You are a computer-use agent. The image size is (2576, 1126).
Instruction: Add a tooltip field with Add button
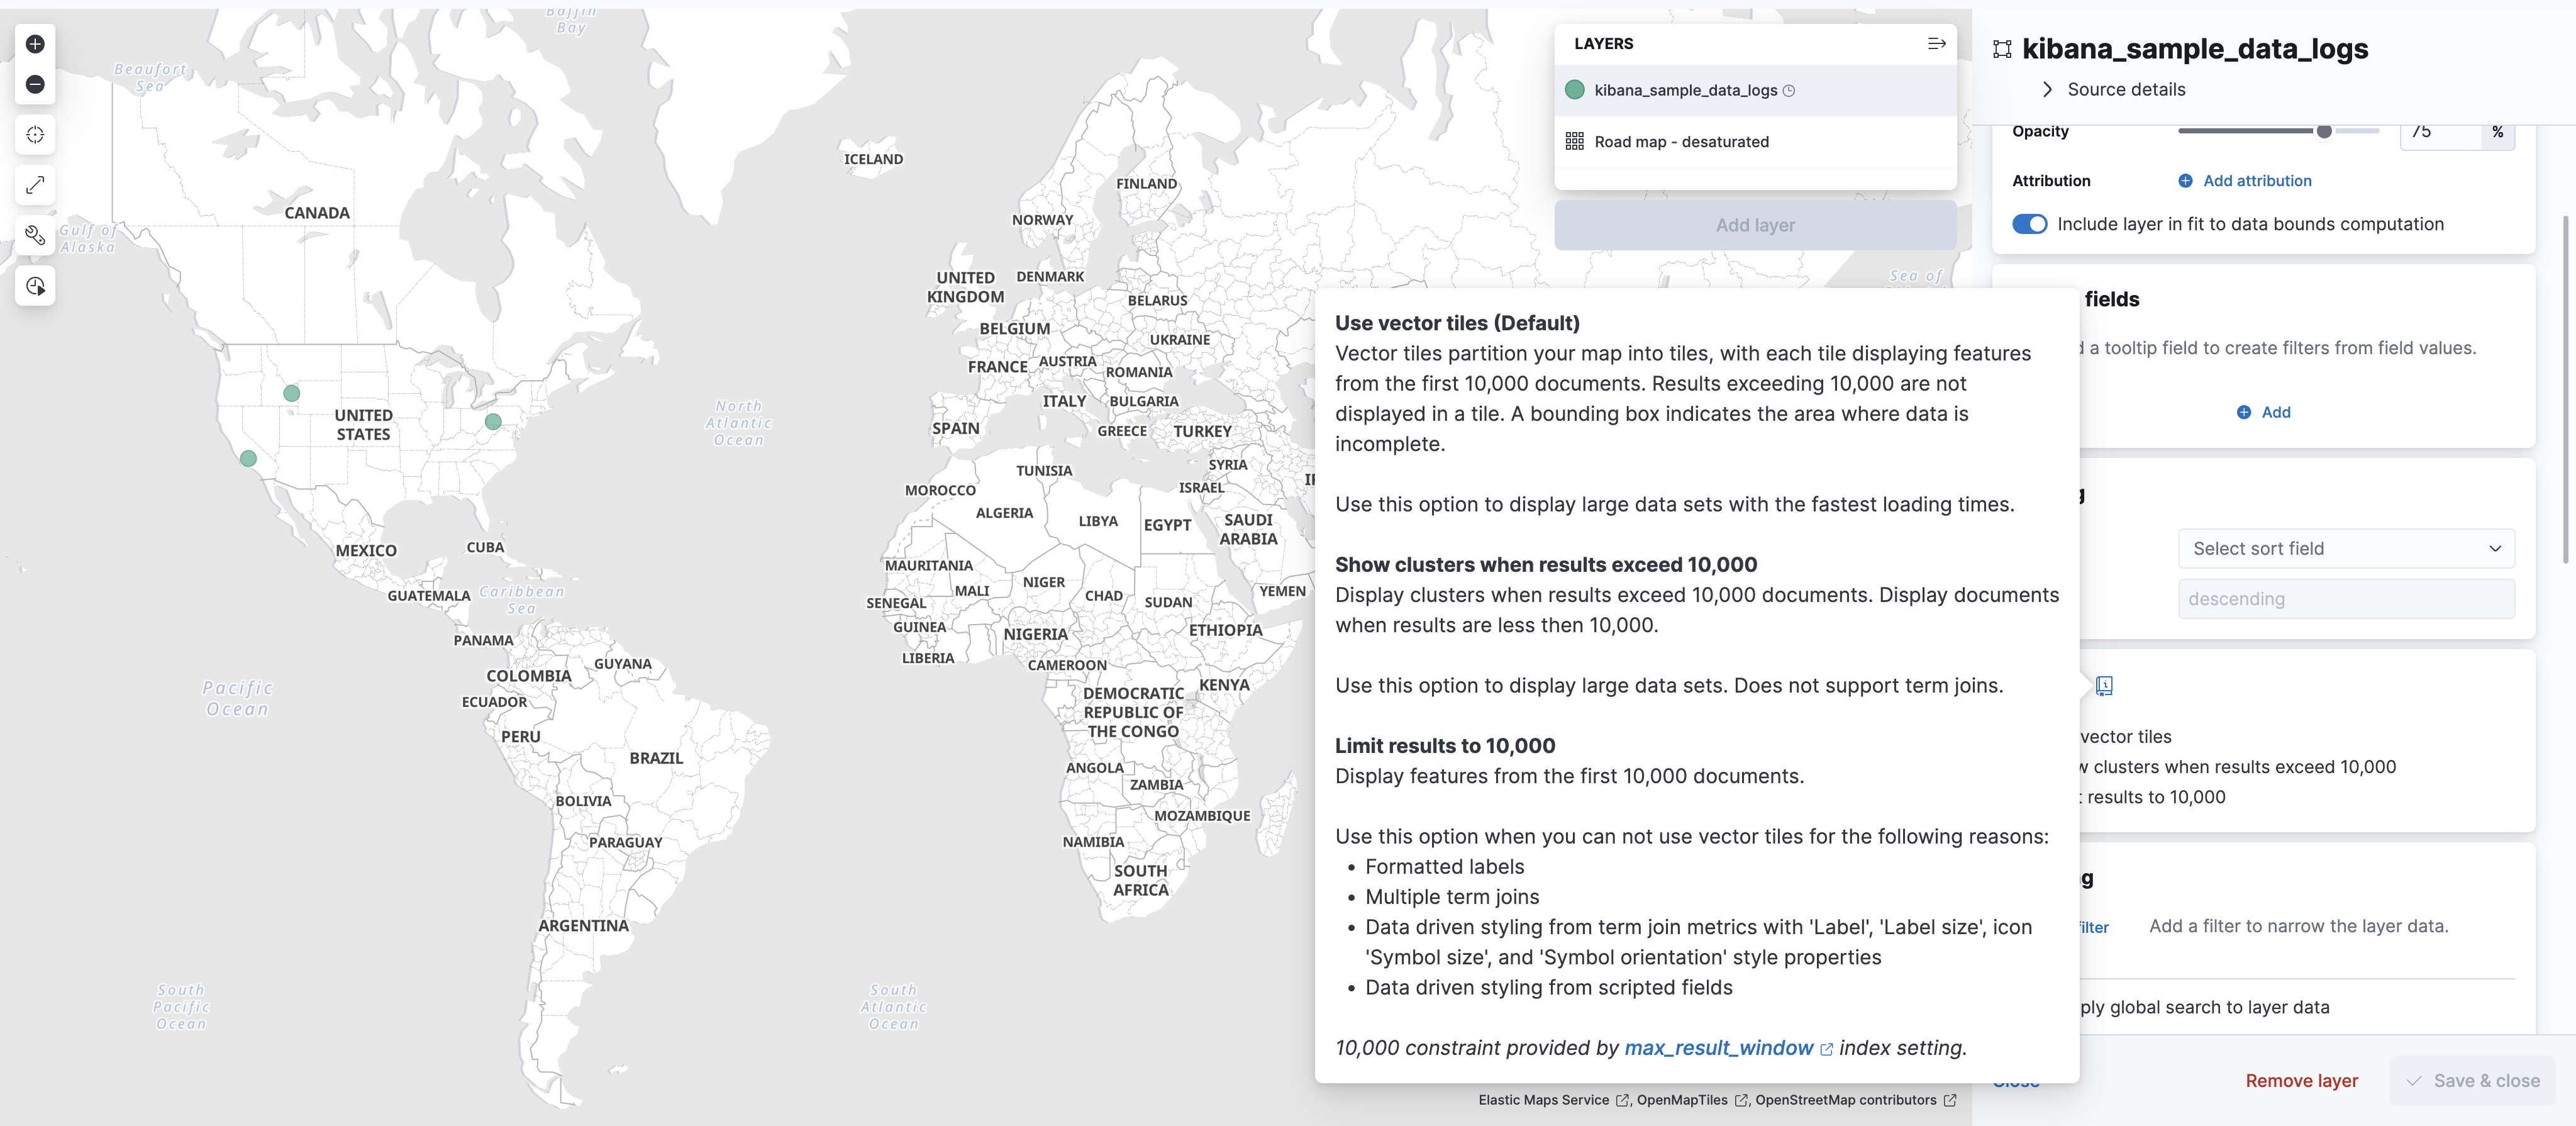pyautogui.click(x=2263, y=412)
